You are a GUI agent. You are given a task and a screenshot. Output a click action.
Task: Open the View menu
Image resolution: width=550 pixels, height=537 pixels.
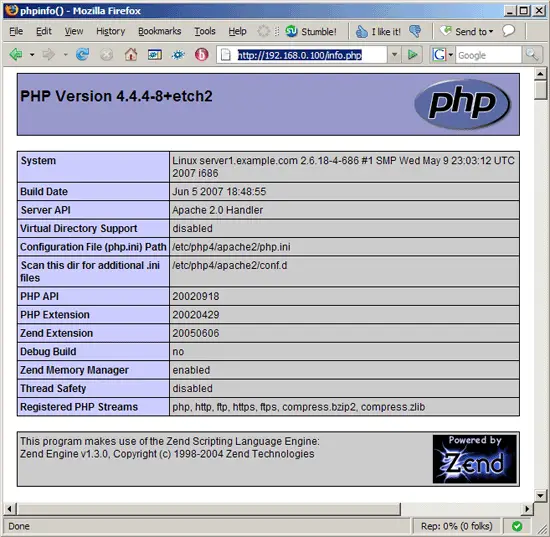[x=74, y=32]
